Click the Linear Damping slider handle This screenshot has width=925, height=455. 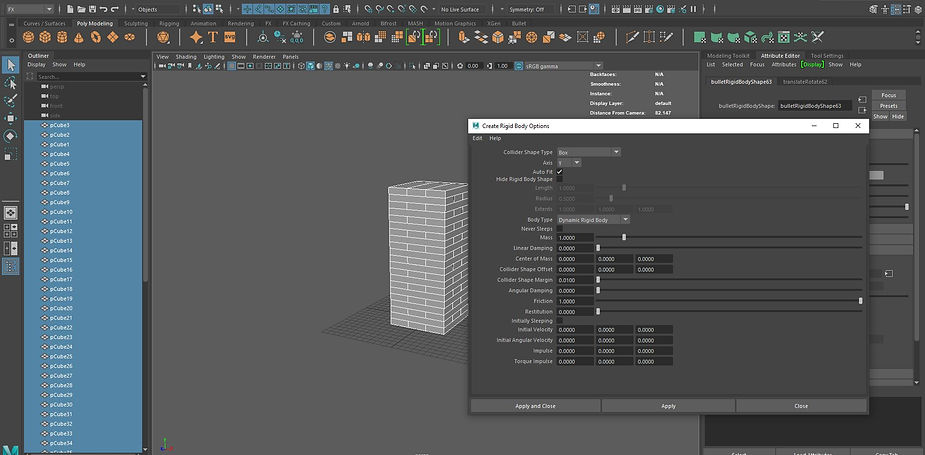(598, 248)
